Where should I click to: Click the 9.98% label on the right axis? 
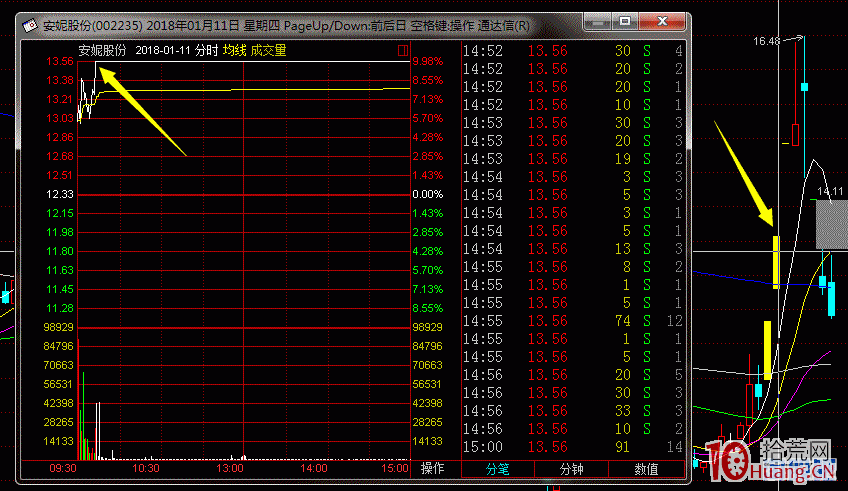point(428,61)
